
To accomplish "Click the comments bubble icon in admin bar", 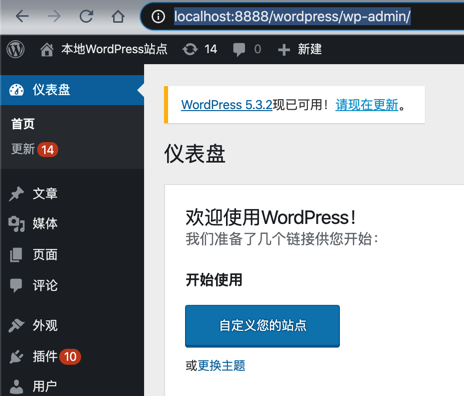I will [239, 50].
